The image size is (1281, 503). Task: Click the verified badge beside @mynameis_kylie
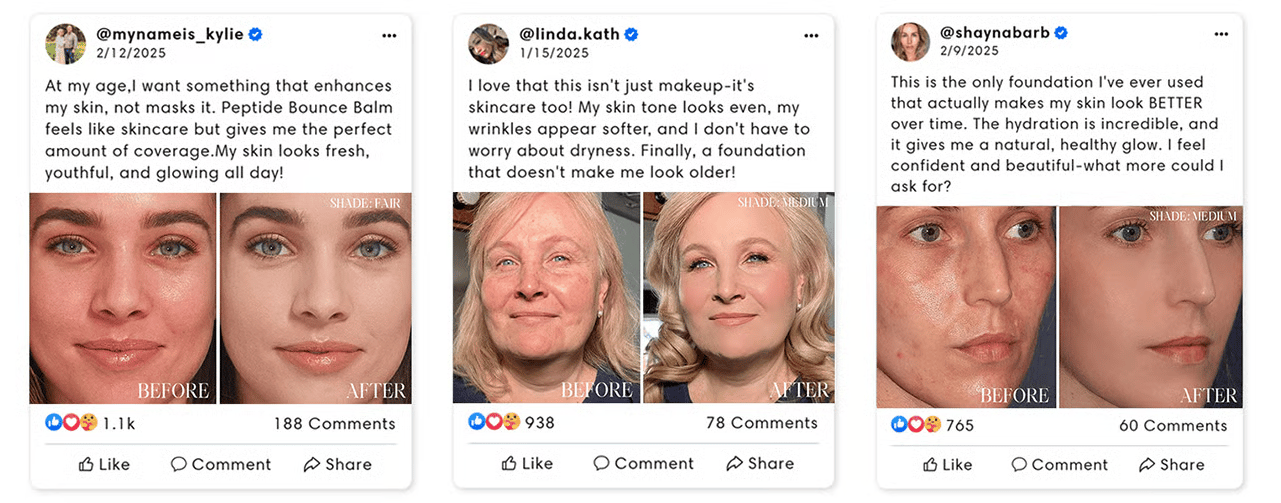pos(256,34)
